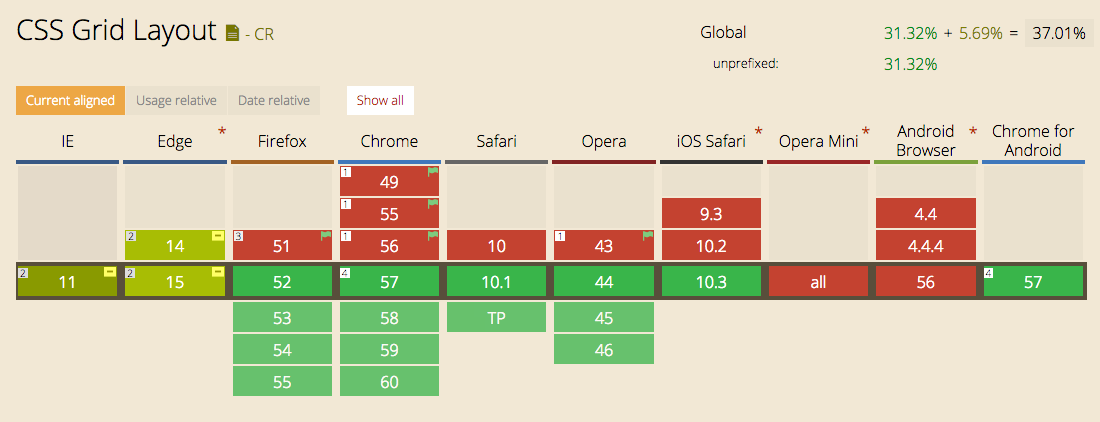The width and height of the screenshot is (1100, 422).
Task: Open the CR status link
Action: [x=263, y=34]
